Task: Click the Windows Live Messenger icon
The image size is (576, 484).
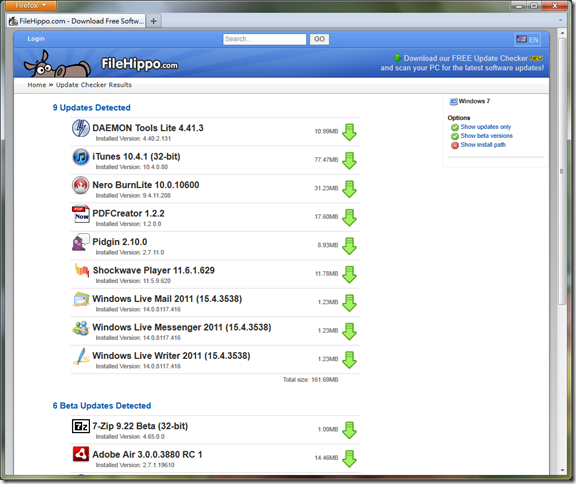Action: (x=81, y=328)
